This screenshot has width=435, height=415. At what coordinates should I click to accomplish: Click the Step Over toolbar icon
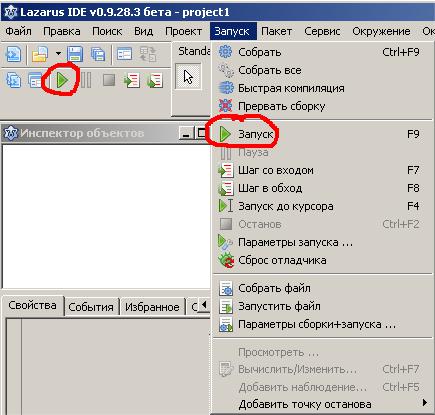154,80
